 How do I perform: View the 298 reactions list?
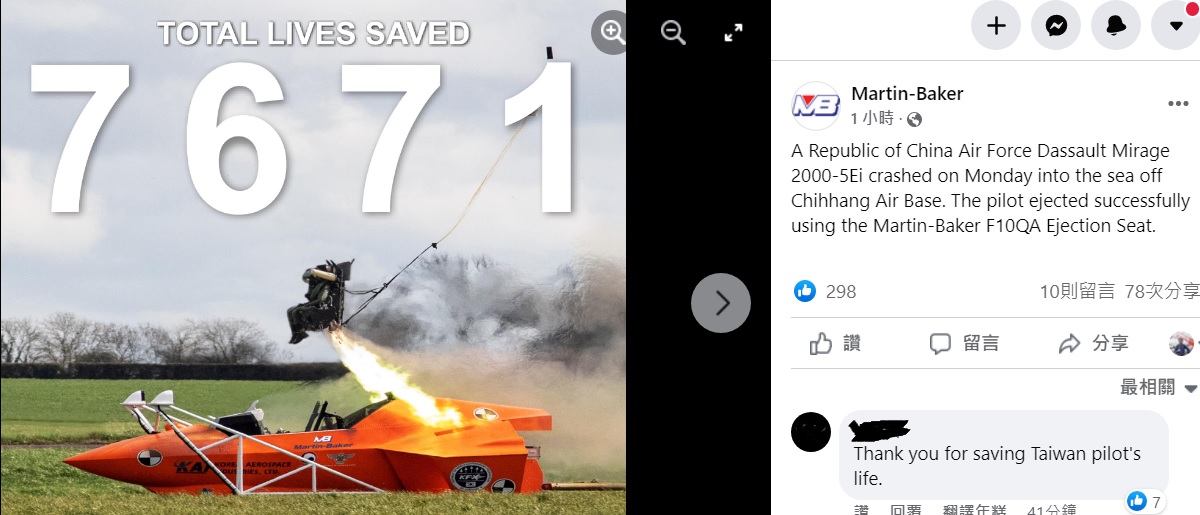pos(825,291)
